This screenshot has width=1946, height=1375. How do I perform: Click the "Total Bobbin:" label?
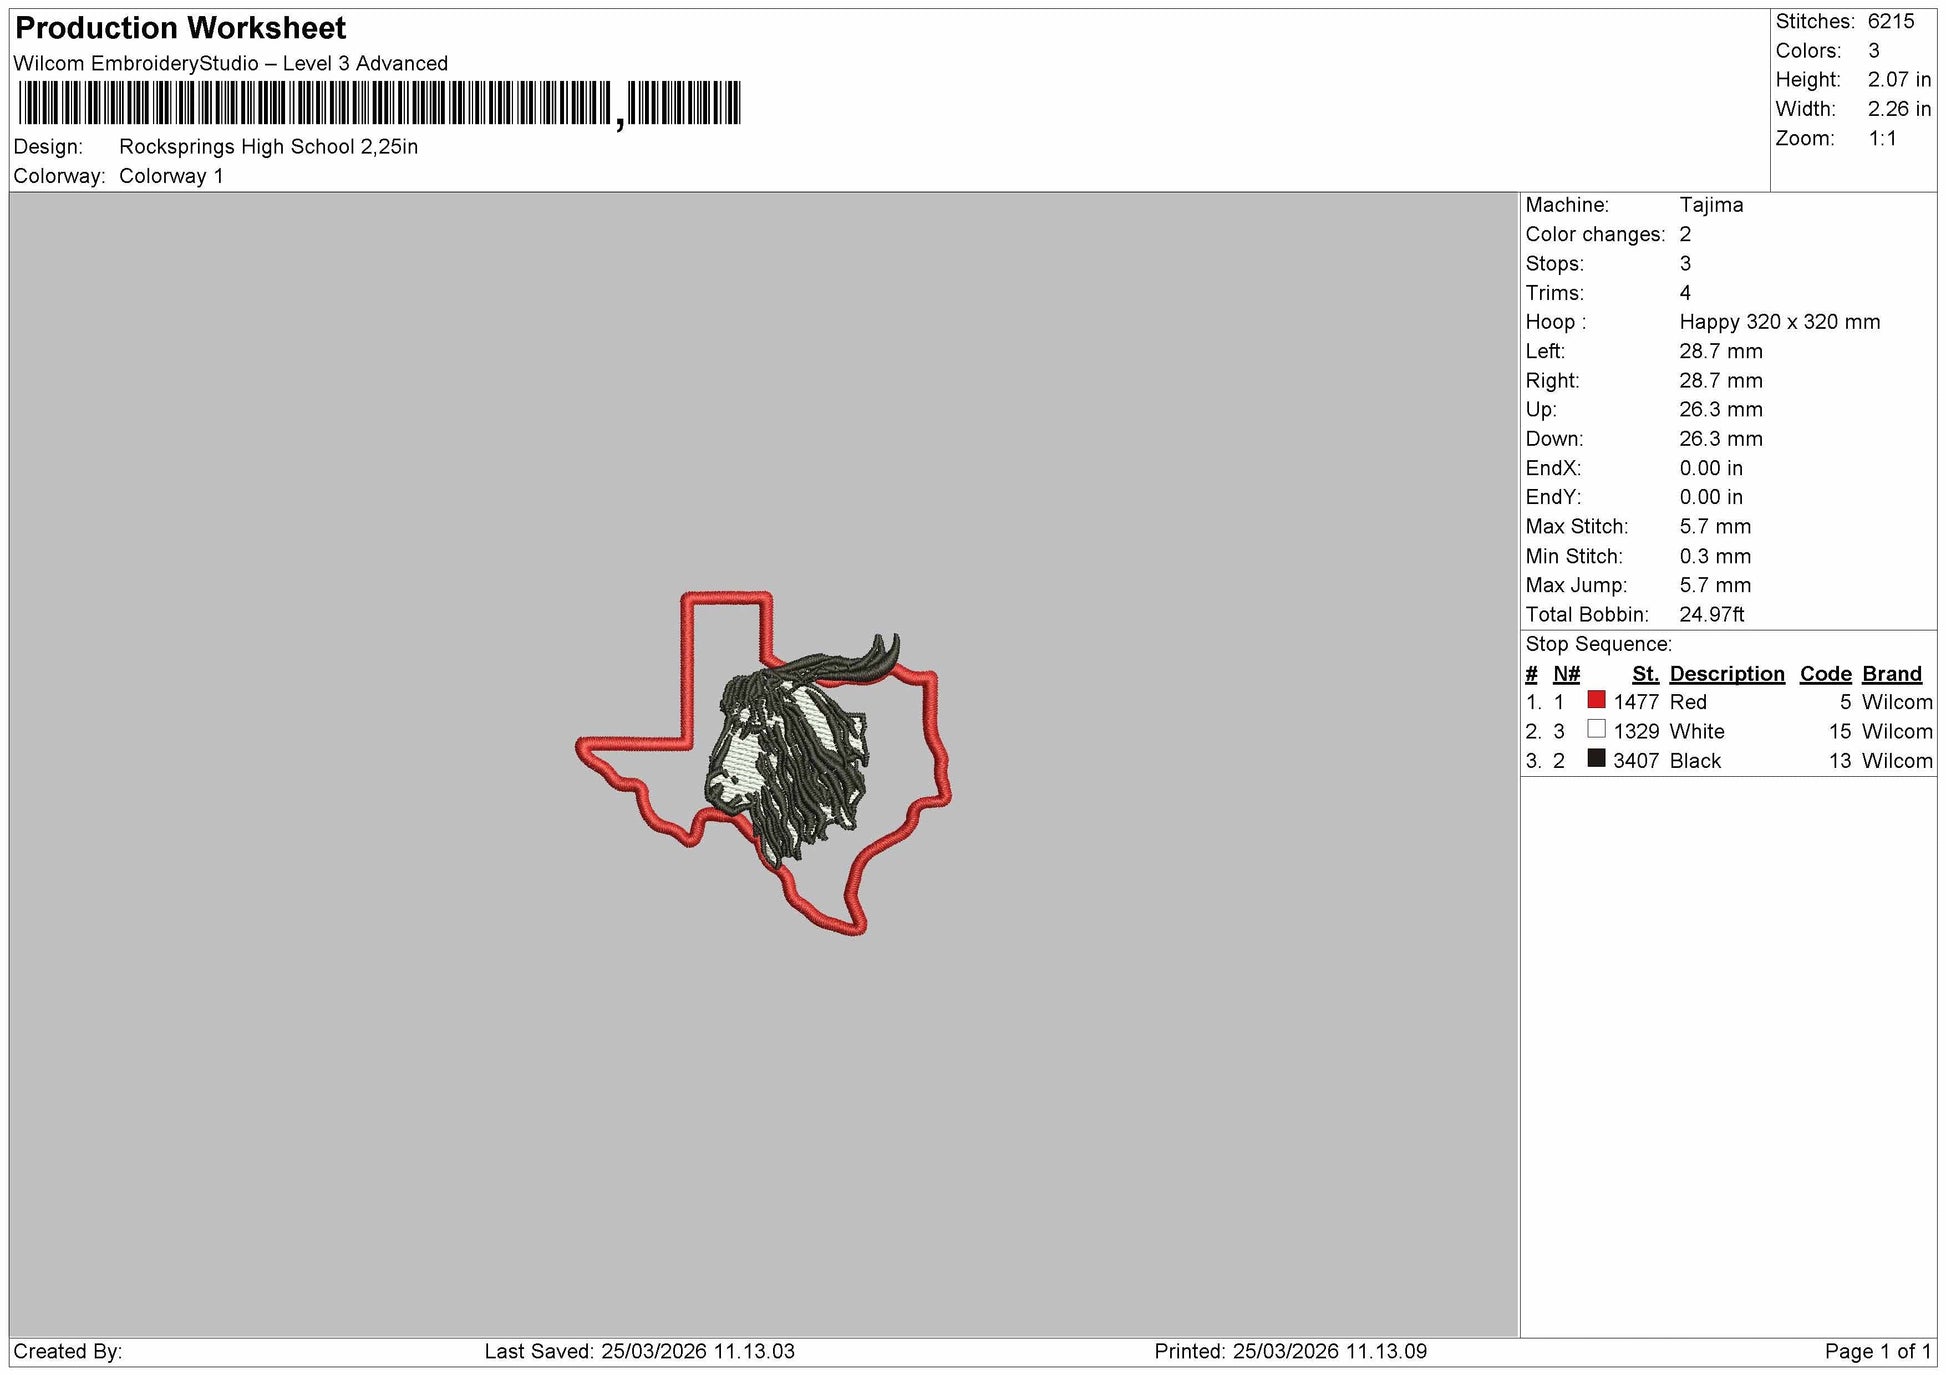[x=1587, y=615]
